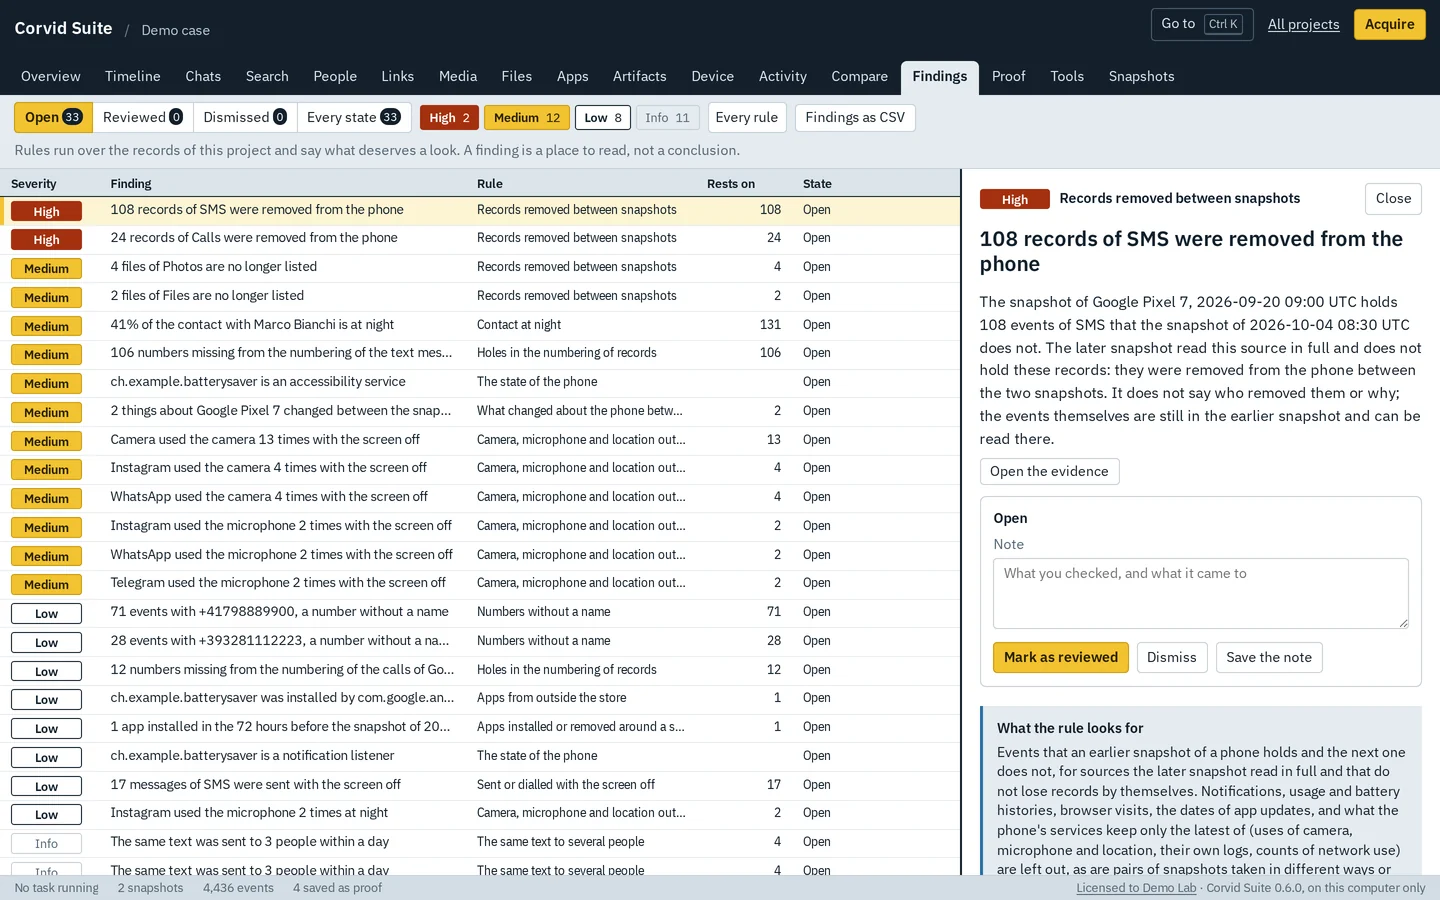Select the Open 33 state filter
This screenshot has width=1440, height=900.
click(53, 117)
